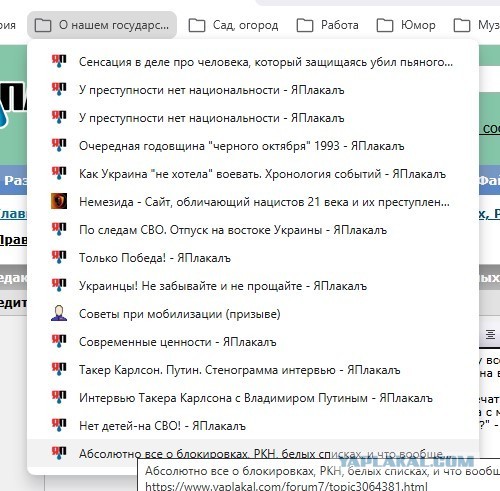
Task: Click the center-align icon in the page editor
Action: point(490,334)
